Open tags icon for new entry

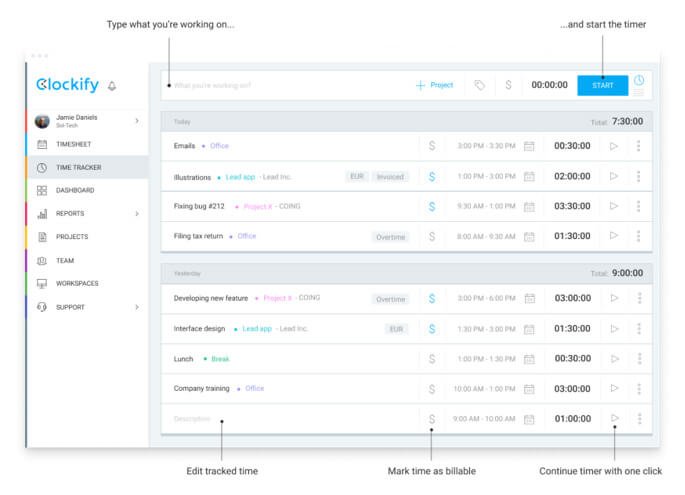(x=479, y=85)
